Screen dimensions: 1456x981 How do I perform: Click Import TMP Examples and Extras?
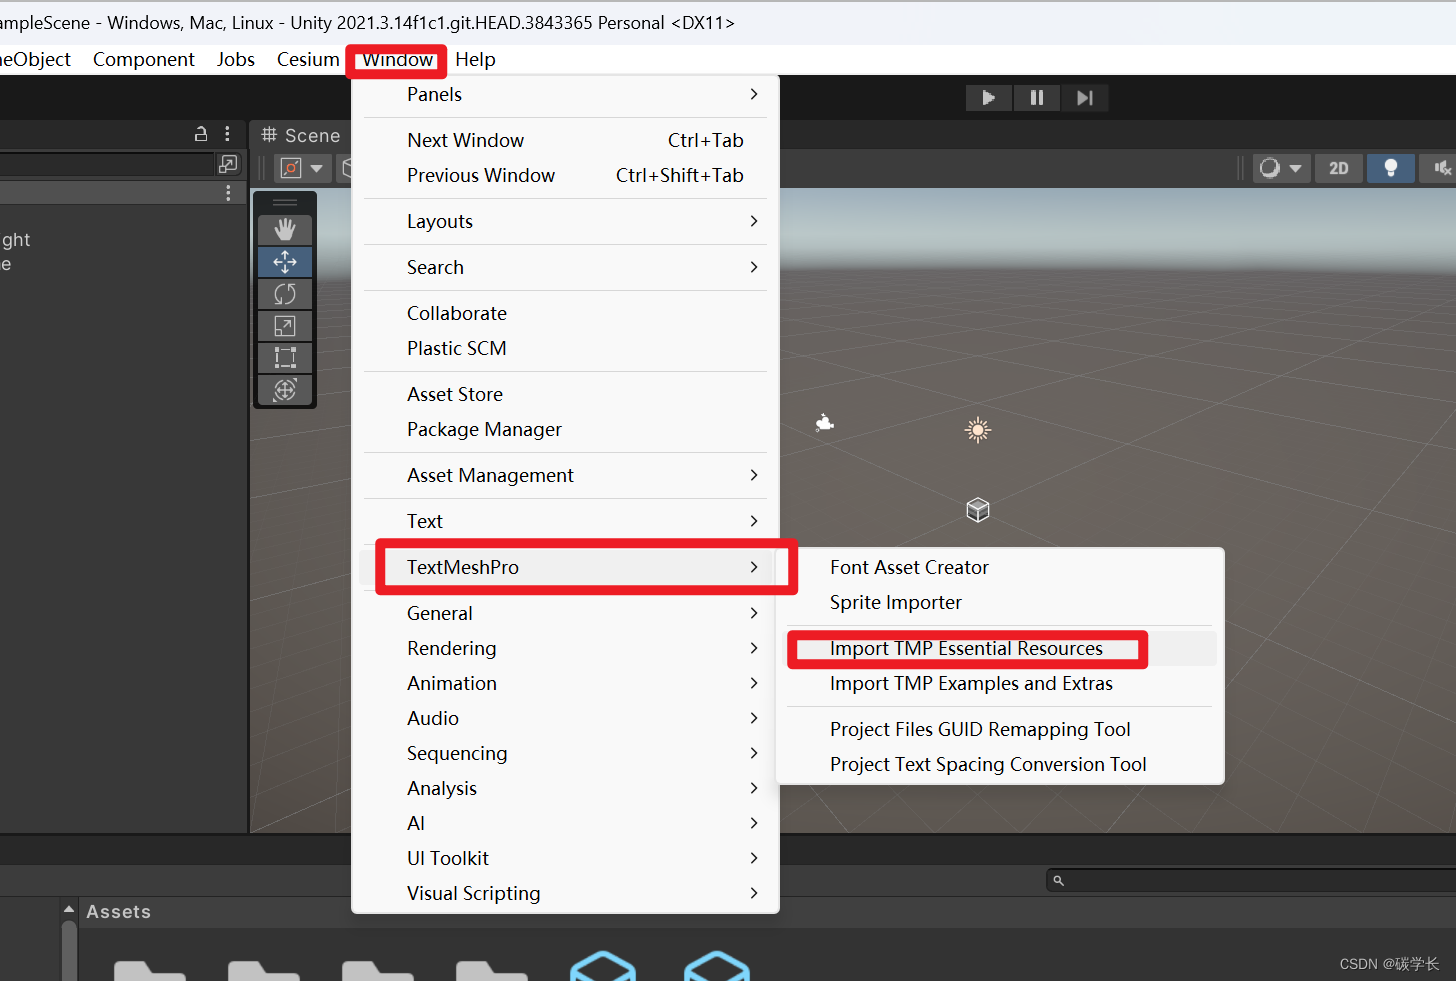pyautogui.click(x=1000, y=683)
